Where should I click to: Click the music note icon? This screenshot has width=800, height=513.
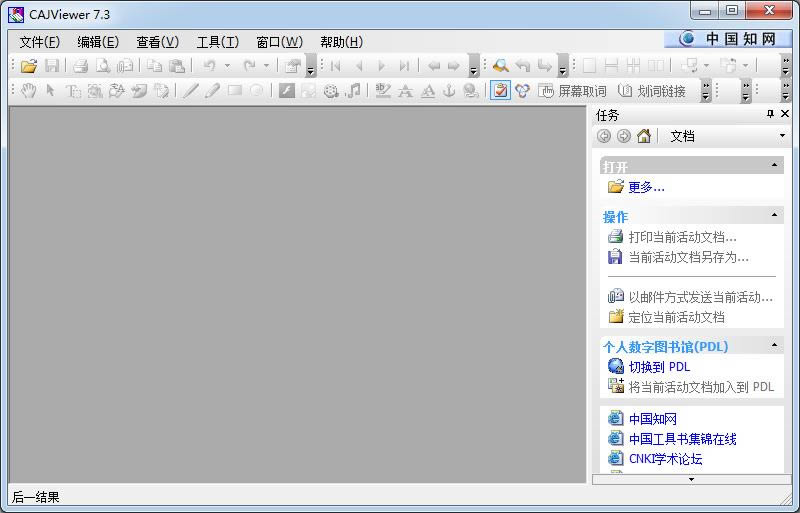click(353, 91)
